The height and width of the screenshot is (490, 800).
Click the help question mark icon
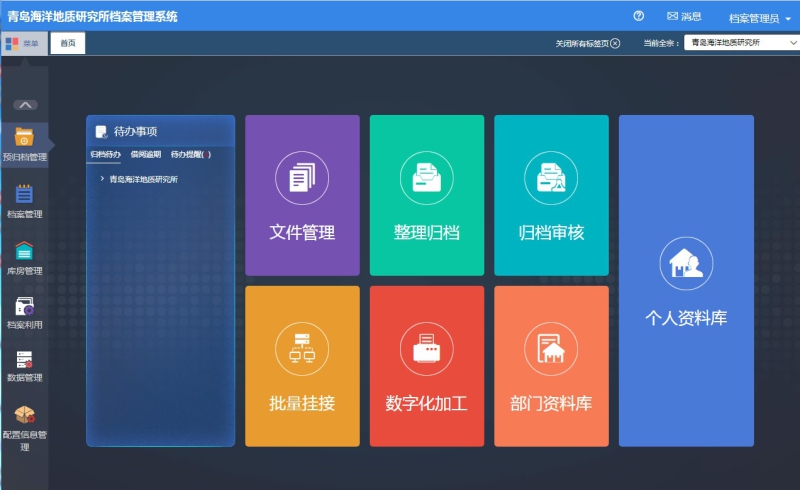point(639,16)
